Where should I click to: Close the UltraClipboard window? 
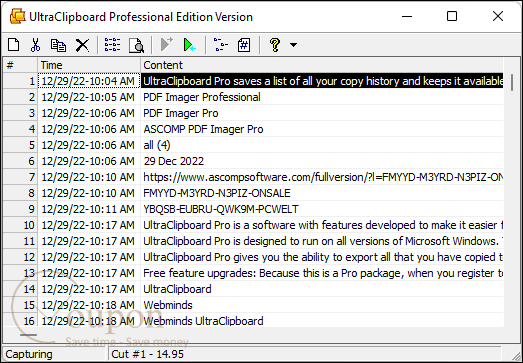pos(498,16)
